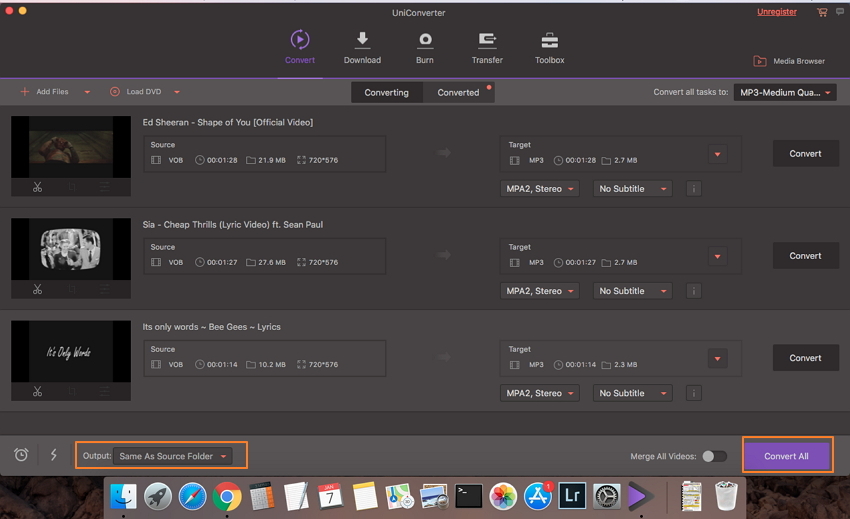Open Finder from the dock
The height and width of the screenshot is (519, 850).
[x=124, y=496]
